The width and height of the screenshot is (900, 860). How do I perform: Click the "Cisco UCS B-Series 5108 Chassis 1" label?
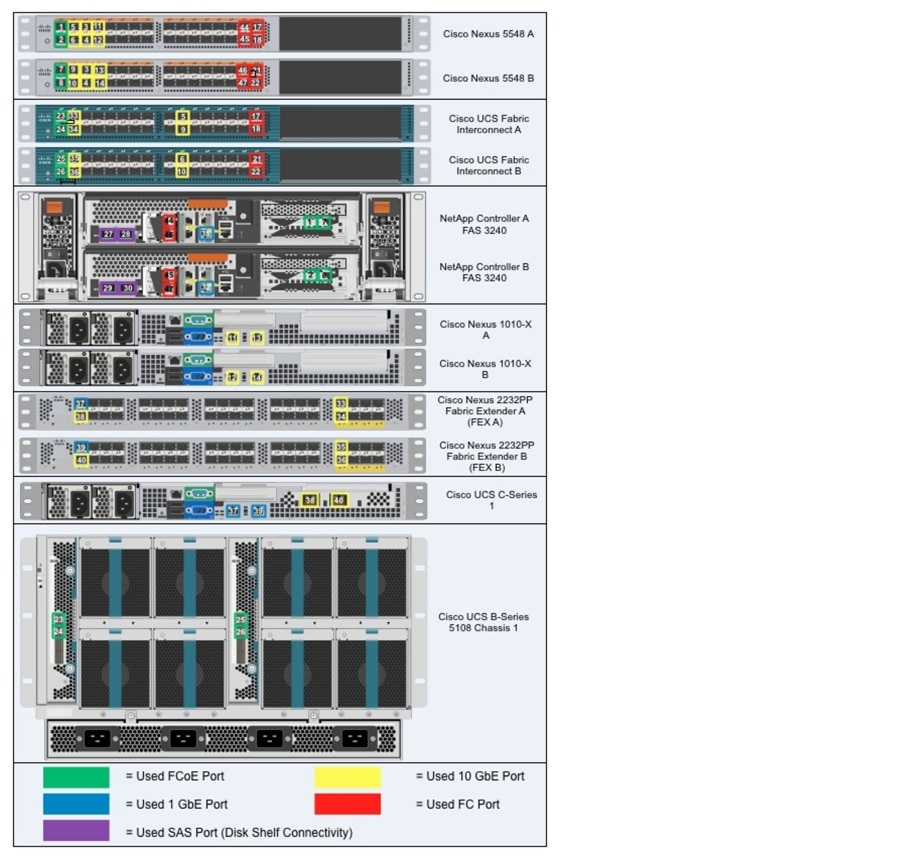click(483, 622)
